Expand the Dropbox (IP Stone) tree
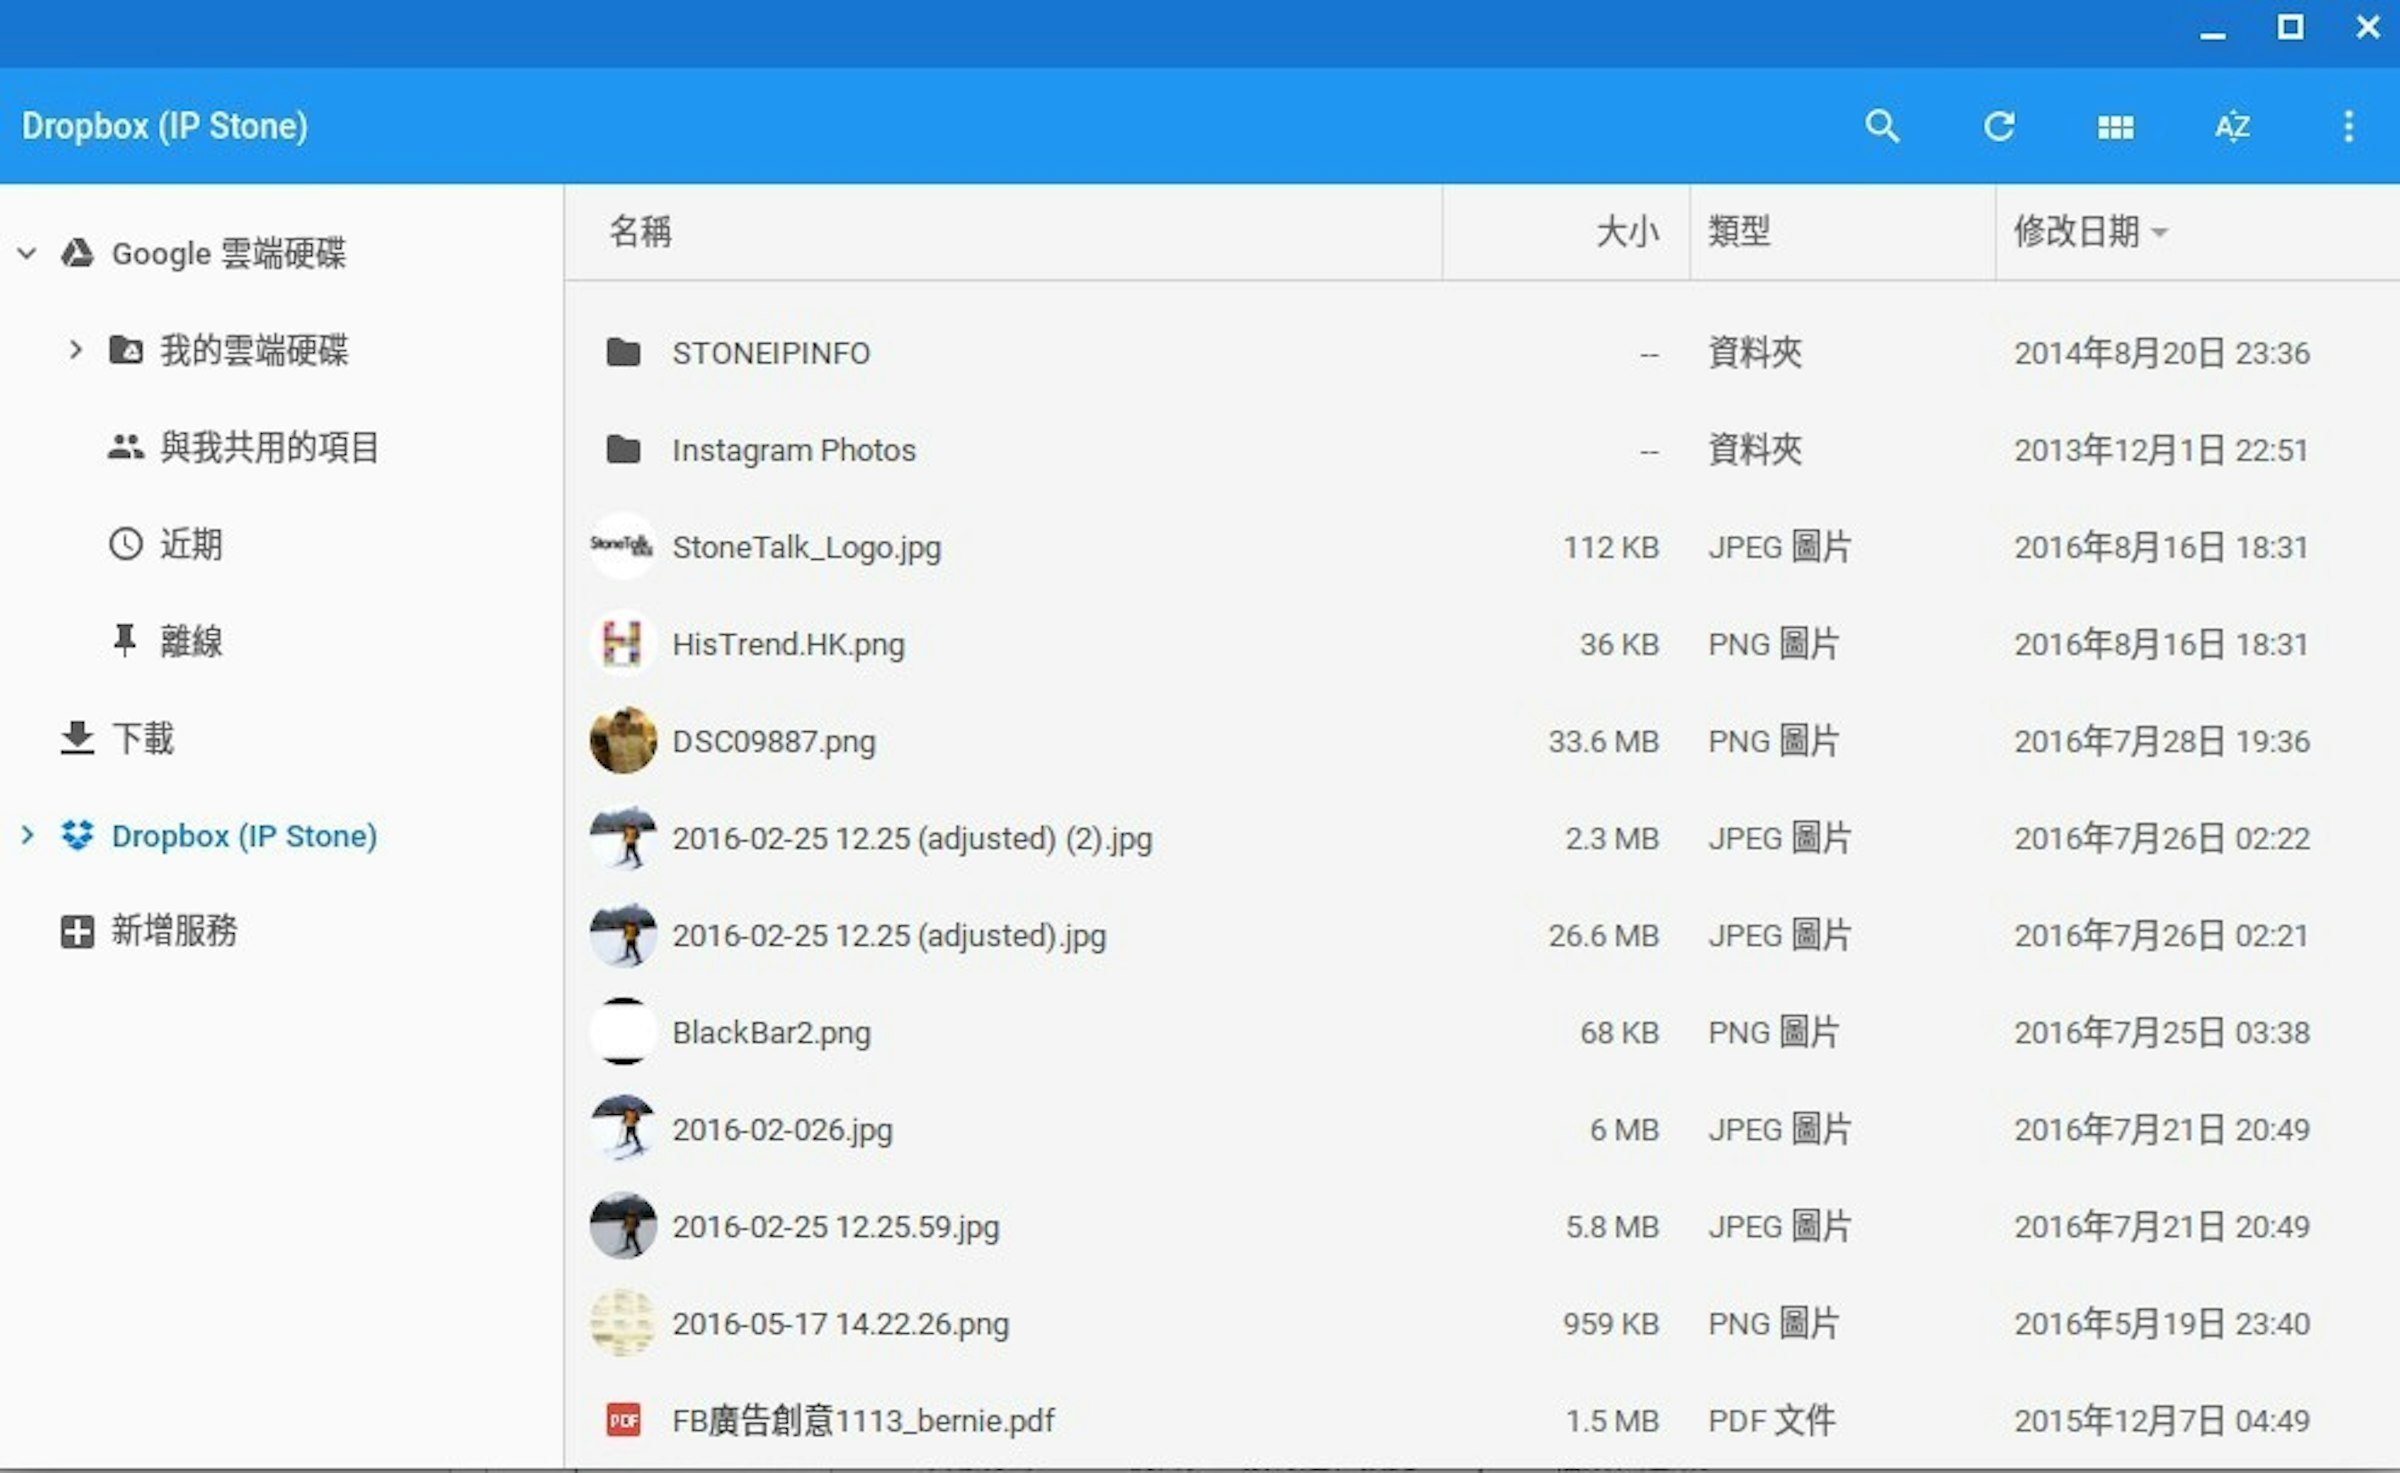This screenshot has width=2400, height=1473. 27,835
